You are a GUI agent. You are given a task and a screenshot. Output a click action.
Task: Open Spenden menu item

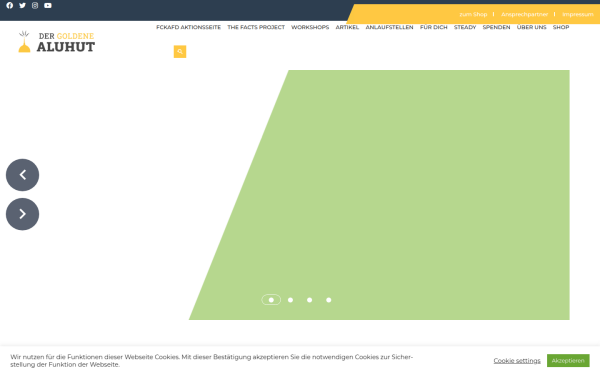pos(496,27)
